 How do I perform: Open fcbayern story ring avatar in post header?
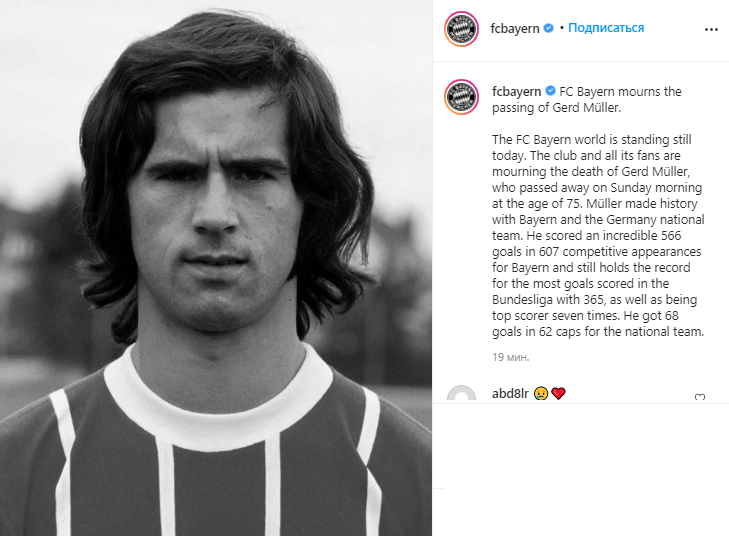point(461,28)
